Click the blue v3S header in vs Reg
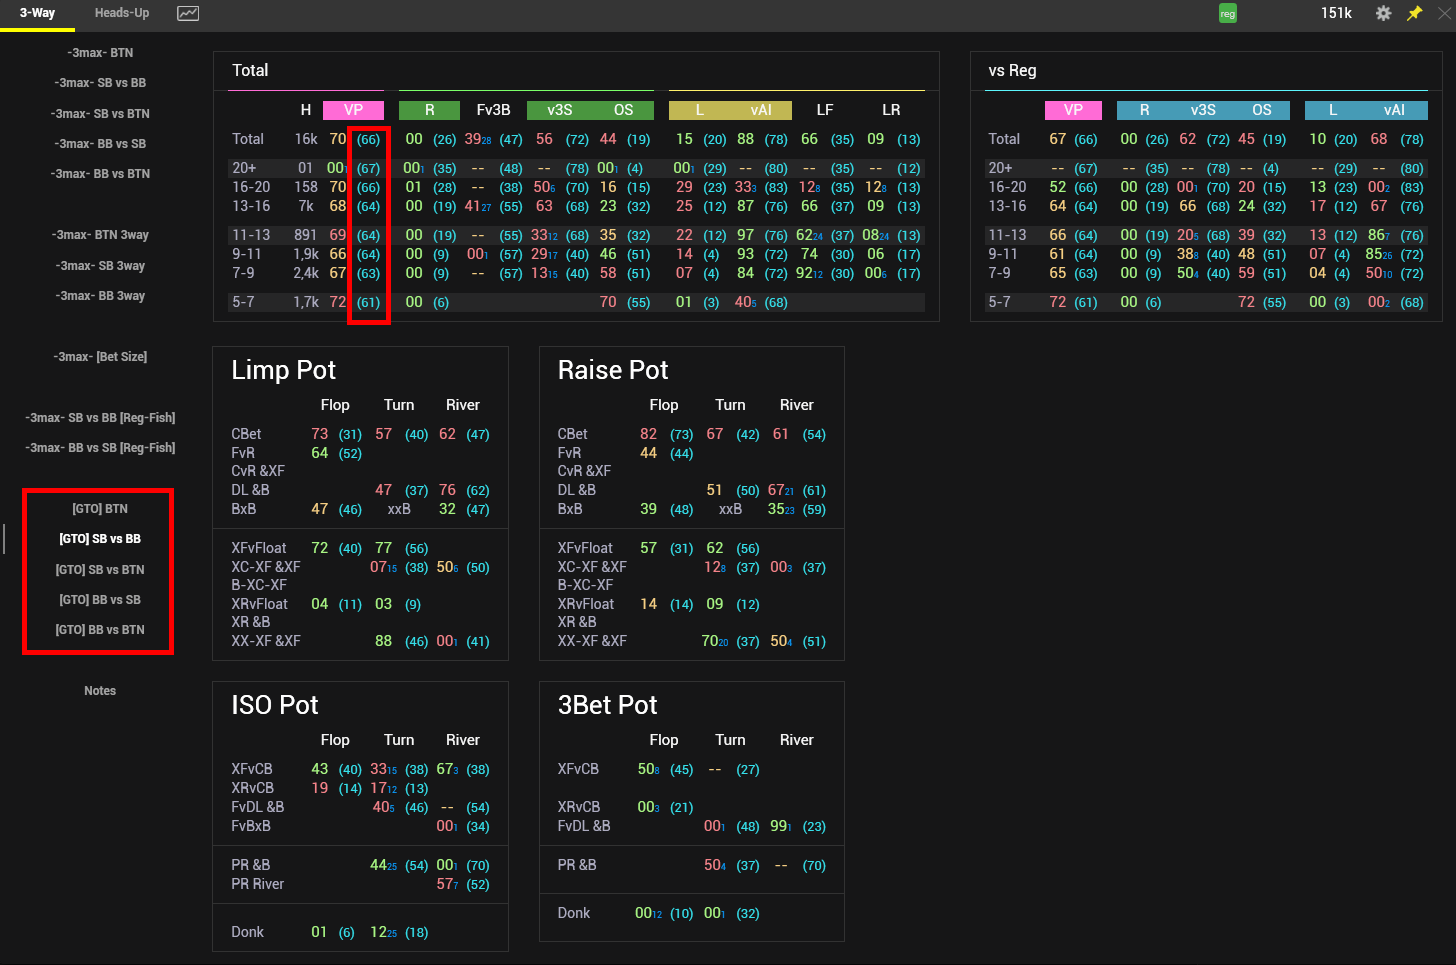The height and width of the screenshot is (965, 1456). click(x=1203, y=110)
